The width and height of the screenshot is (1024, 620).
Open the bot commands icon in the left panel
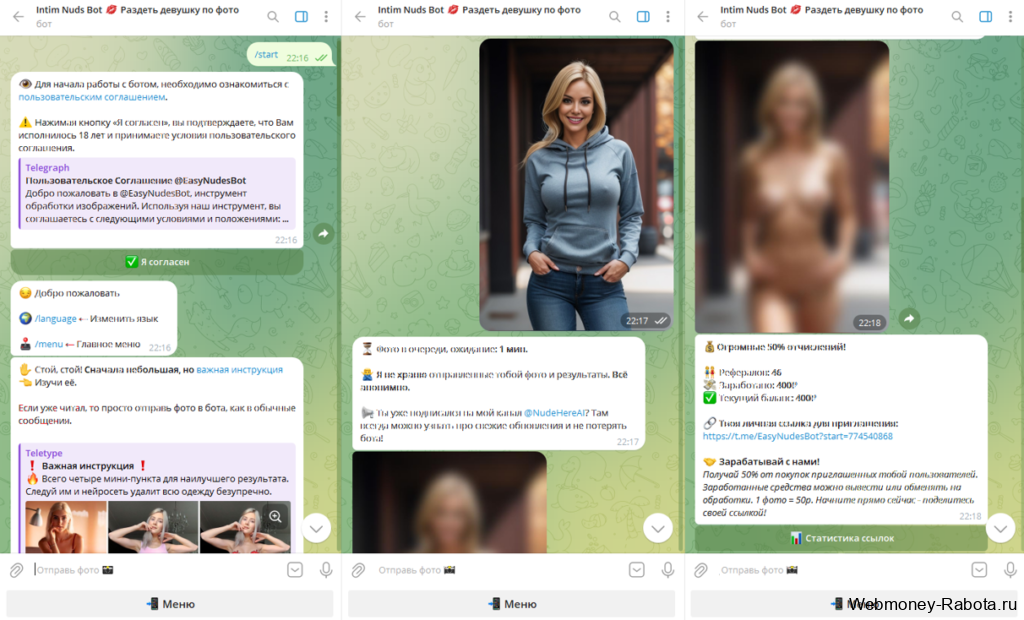click(x=295, y=570)
